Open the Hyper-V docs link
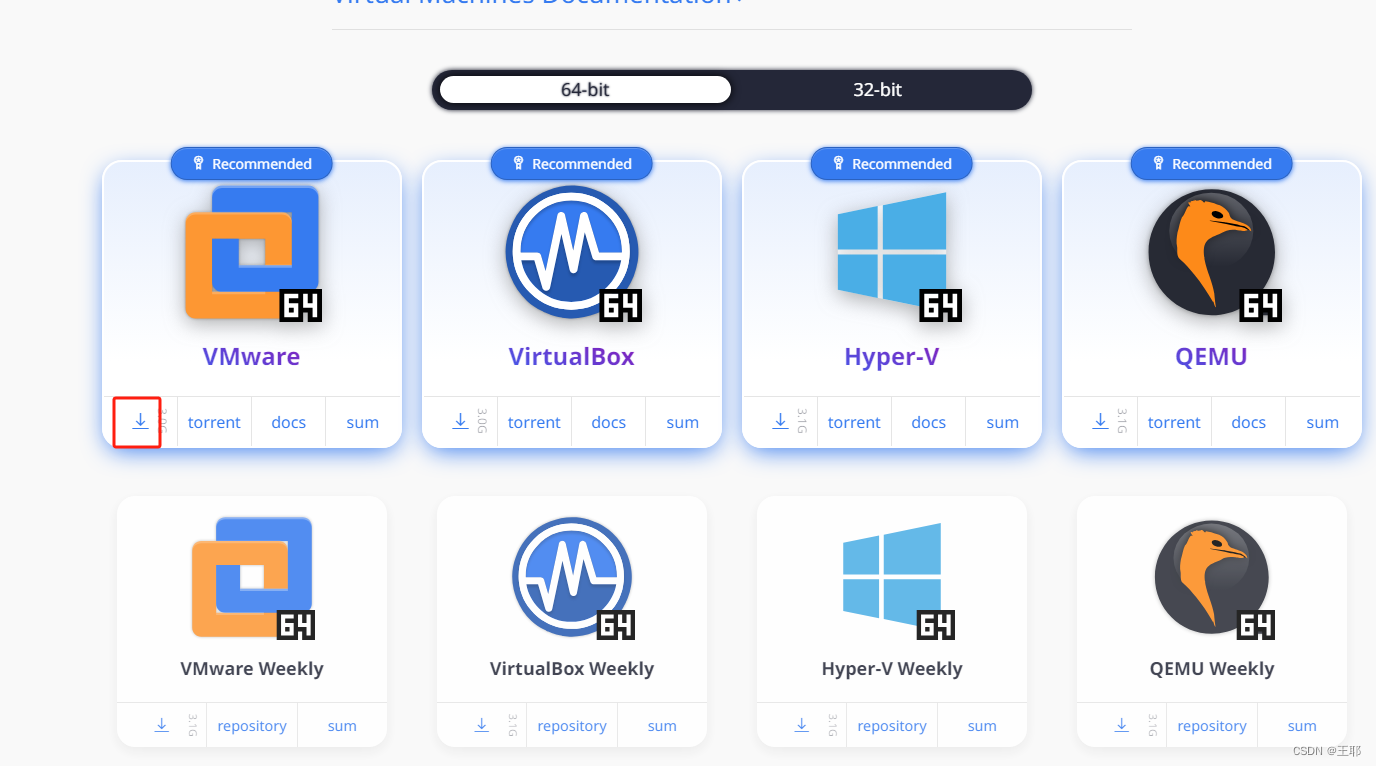This screenshot has height=766, width=1376. (x=929, y=422)
